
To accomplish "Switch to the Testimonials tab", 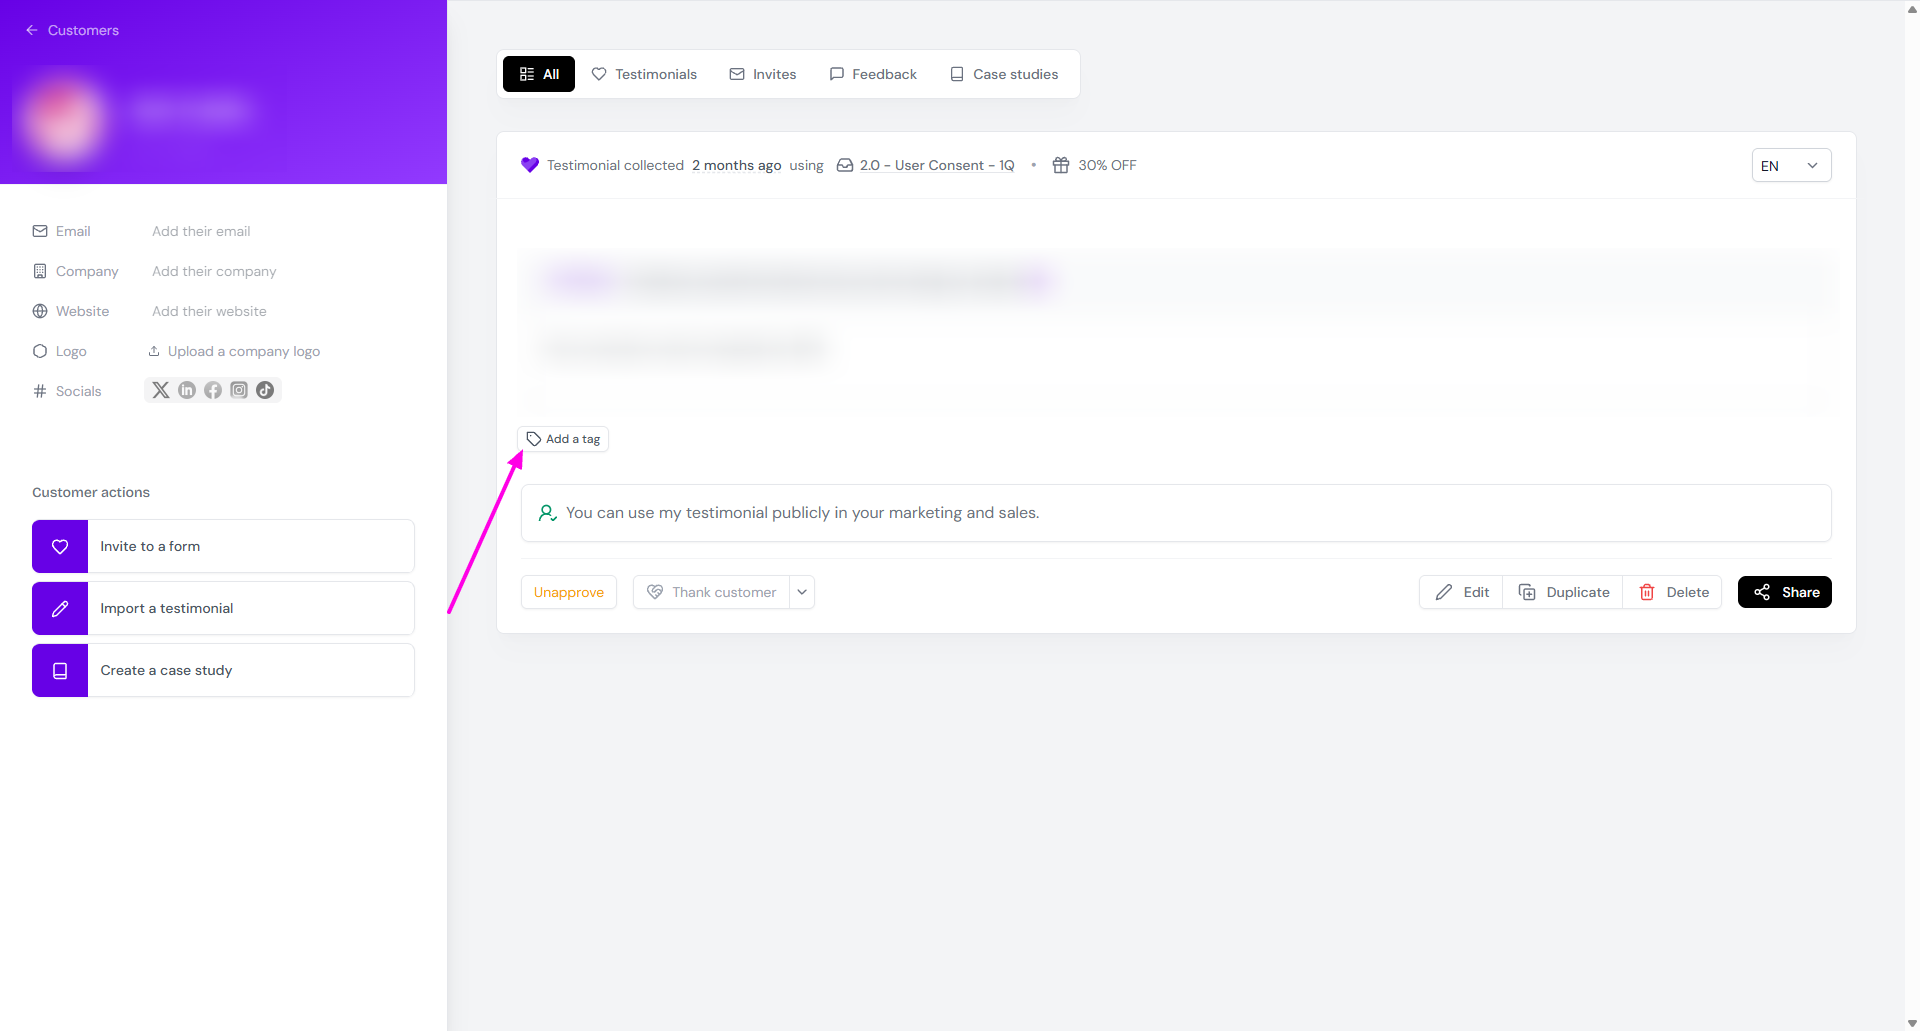I will [644, 74].
